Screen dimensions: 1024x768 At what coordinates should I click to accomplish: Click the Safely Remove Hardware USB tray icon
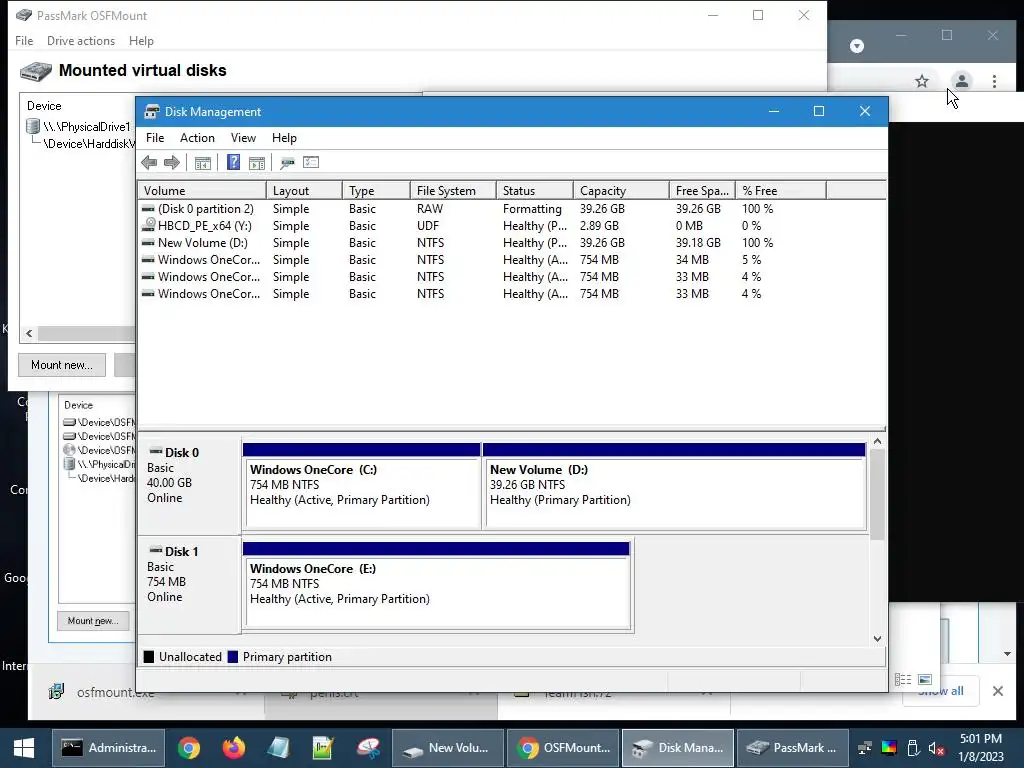point(913,748)
